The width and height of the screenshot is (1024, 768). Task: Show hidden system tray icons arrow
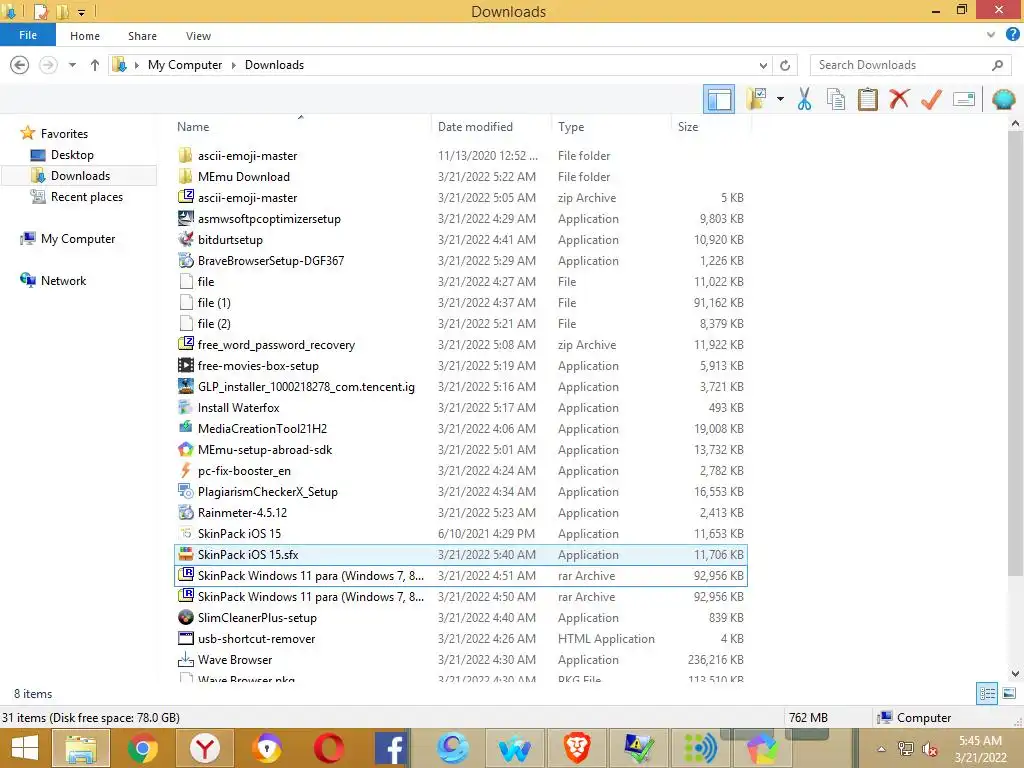881,749
